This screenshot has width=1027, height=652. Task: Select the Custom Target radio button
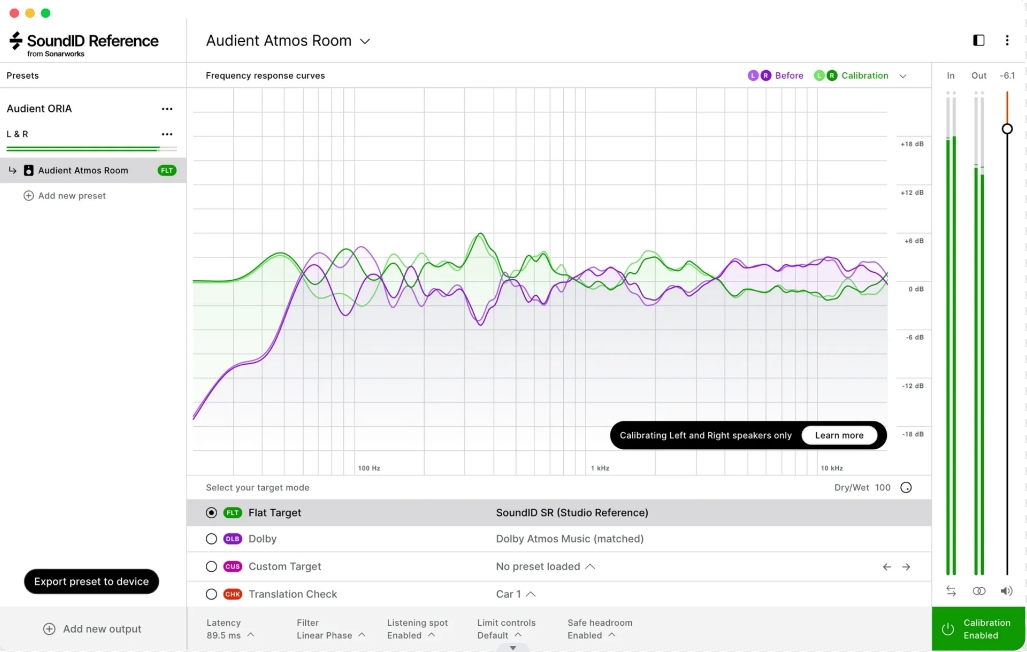click(211, 567)
